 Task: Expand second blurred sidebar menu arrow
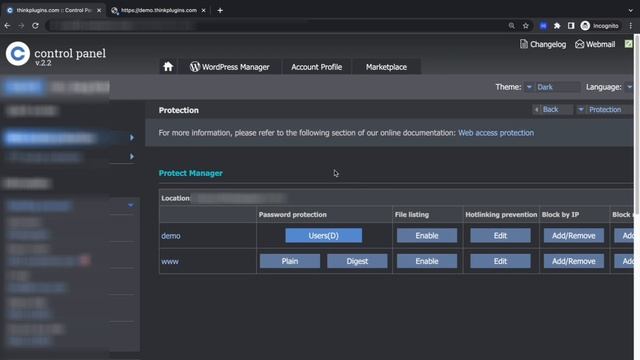(131, 156)
